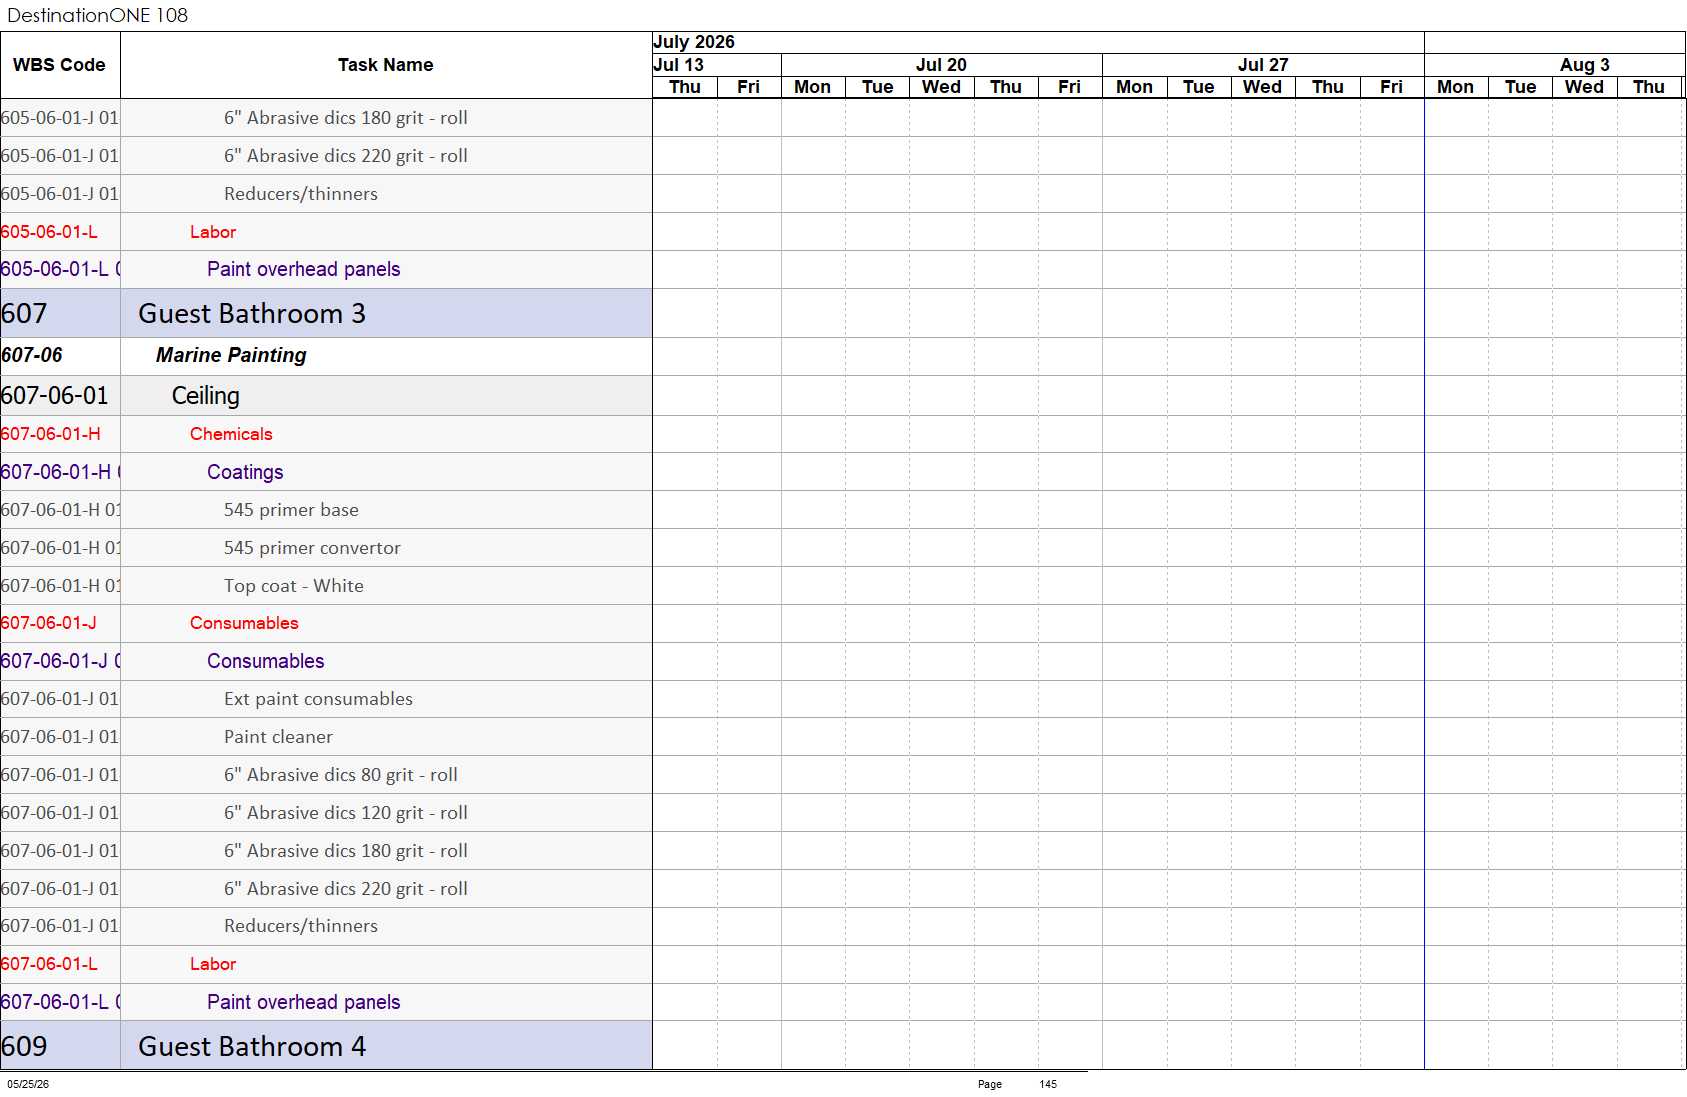
Task: Click the page number 145 in footer
Action: 1048,1084
